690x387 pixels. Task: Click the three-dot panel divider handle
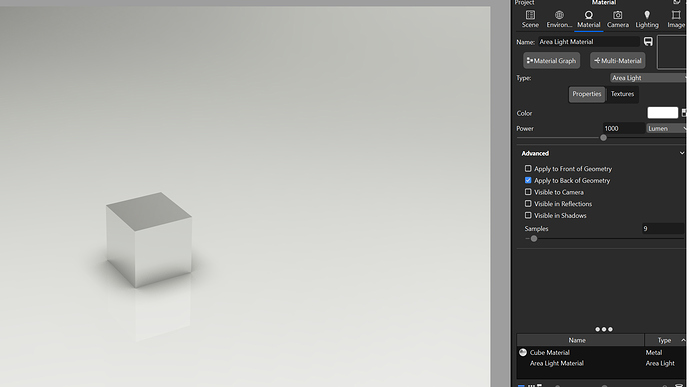[604, 329]
